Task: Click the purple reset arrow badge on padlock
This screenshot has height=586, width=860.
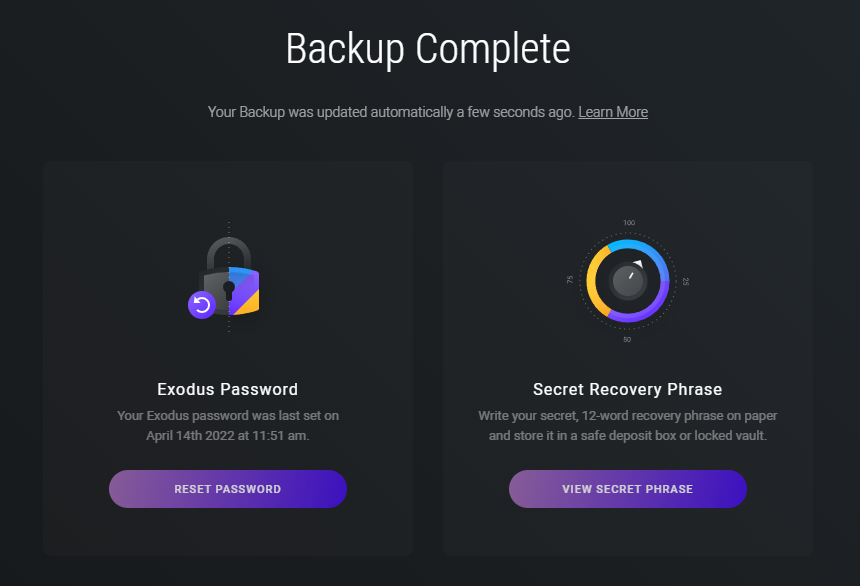Action: click(x=202, y=305)
